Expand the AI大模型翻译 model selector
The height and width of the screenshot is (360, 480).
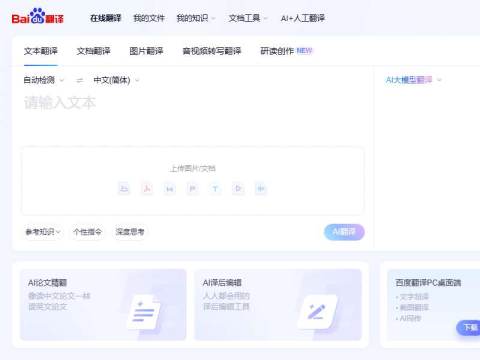click(x=413, y=80)
